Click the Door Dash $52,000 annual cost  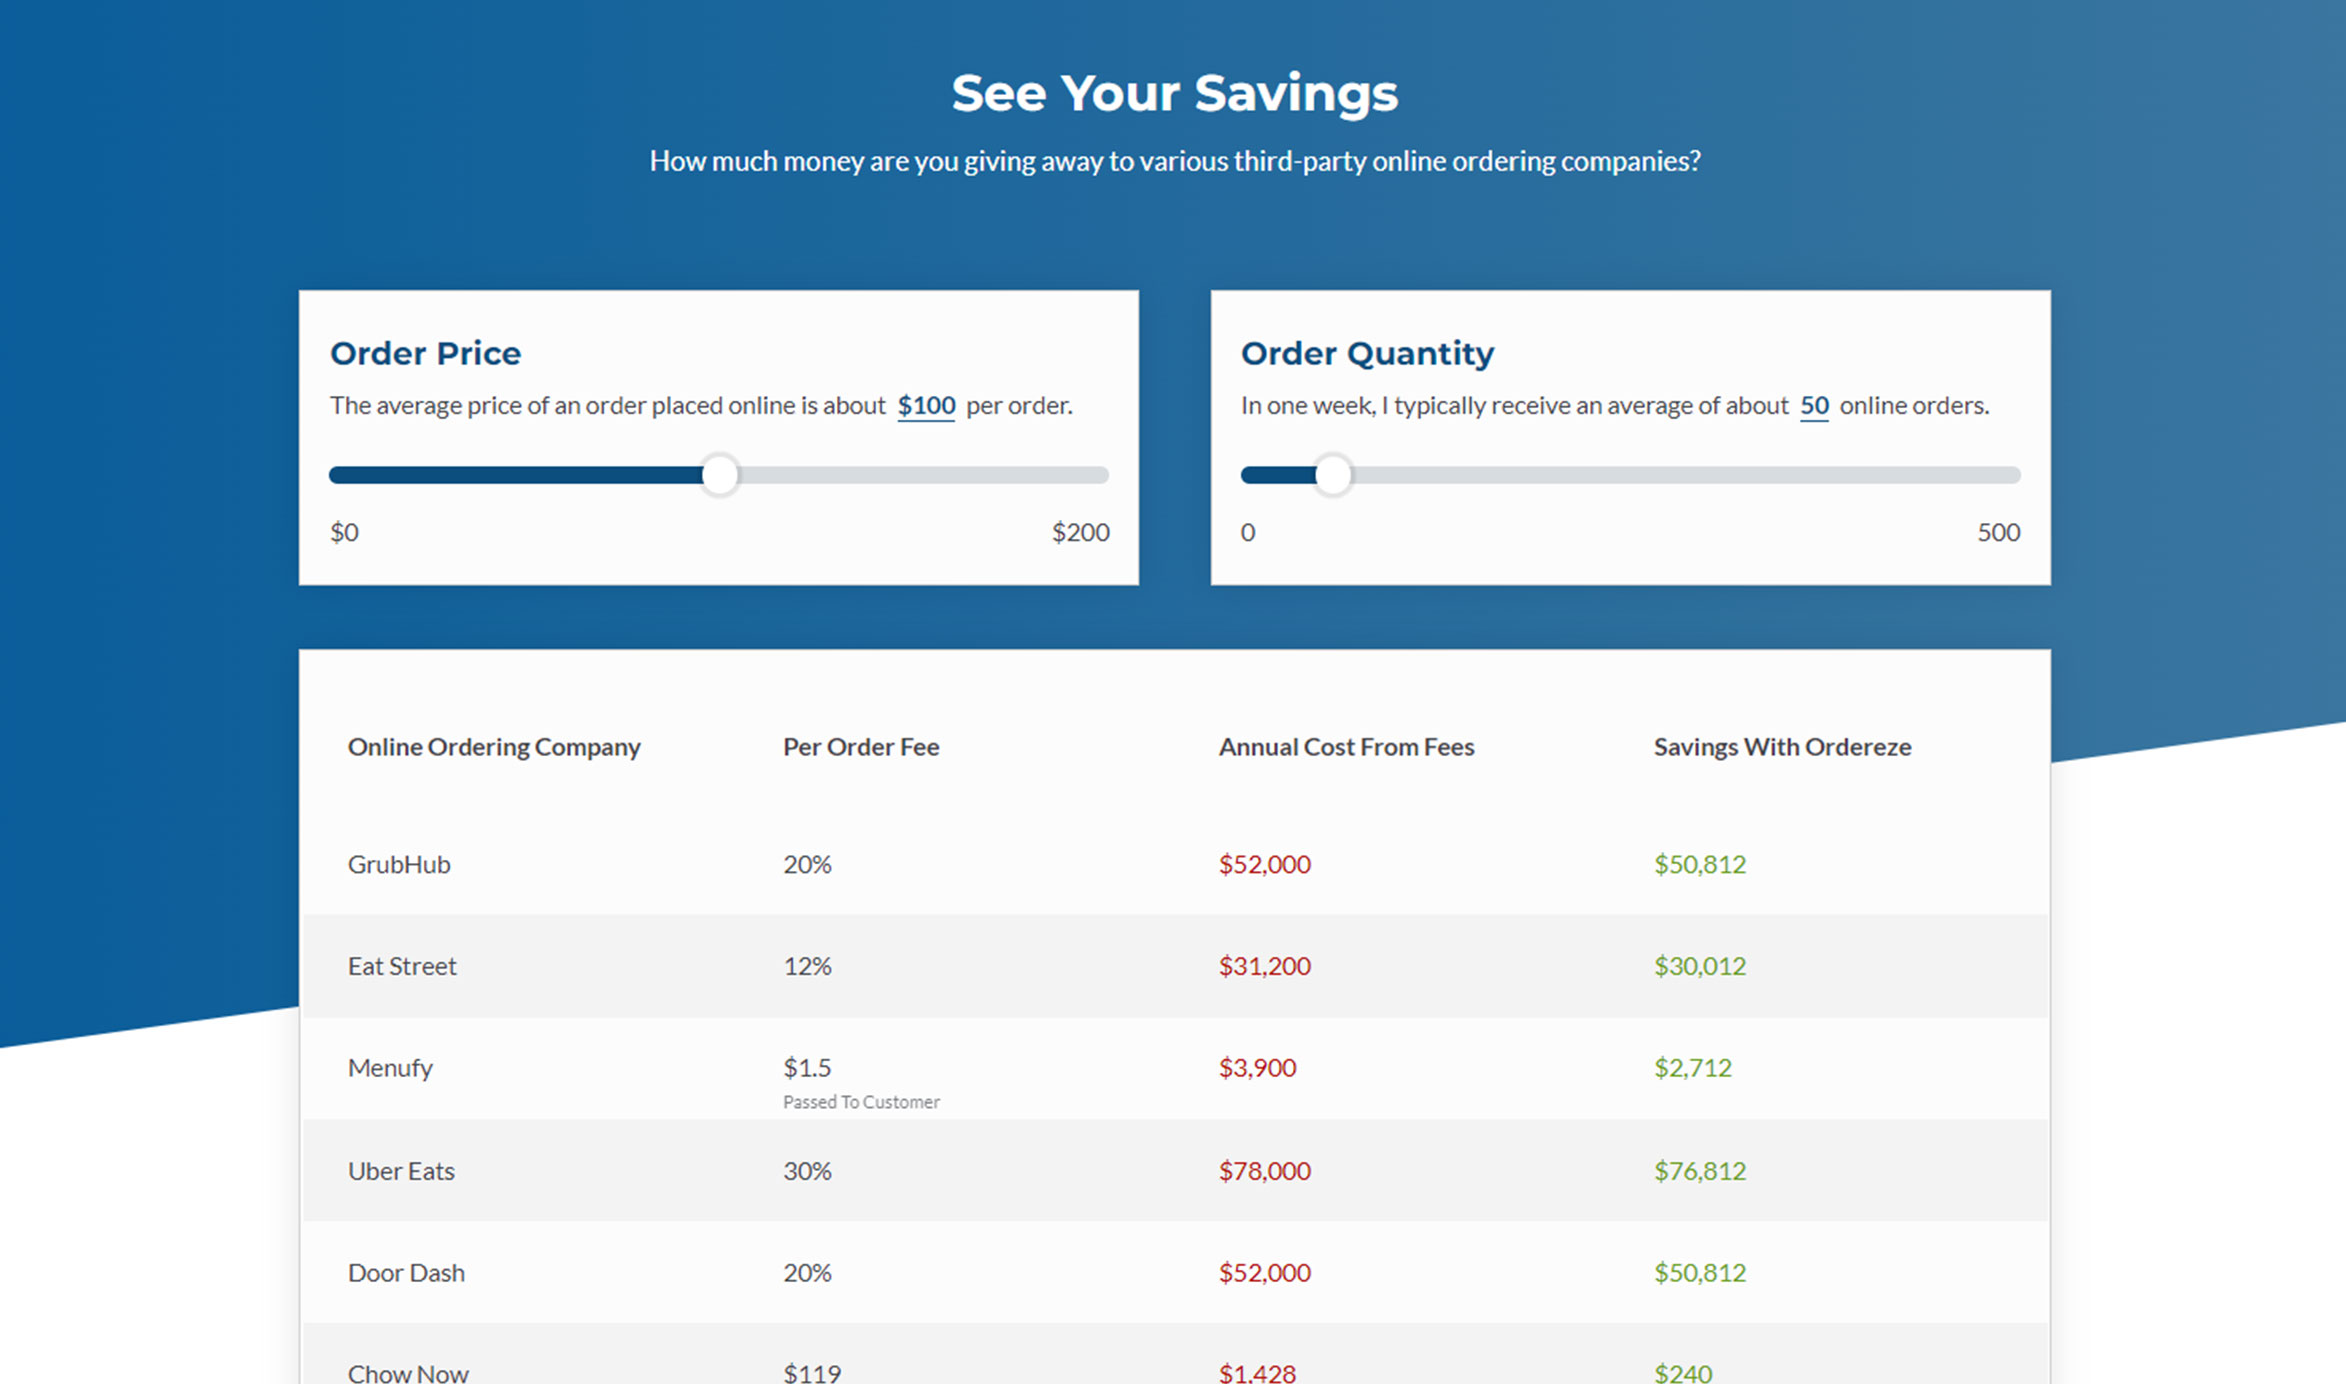tap(1264, 1273)
